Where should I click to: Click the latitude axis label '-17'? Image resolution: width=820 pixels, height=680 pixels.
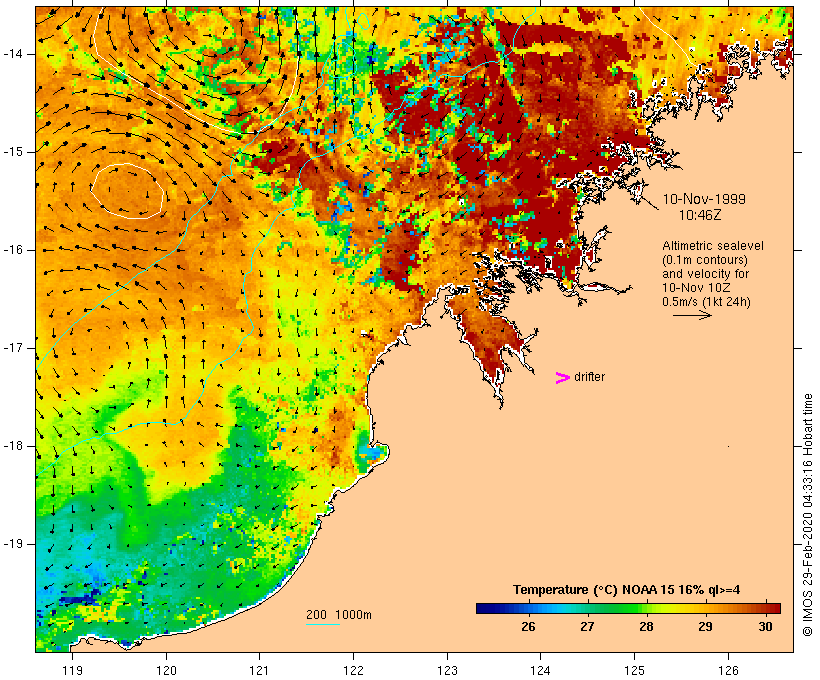coord(13,348)
